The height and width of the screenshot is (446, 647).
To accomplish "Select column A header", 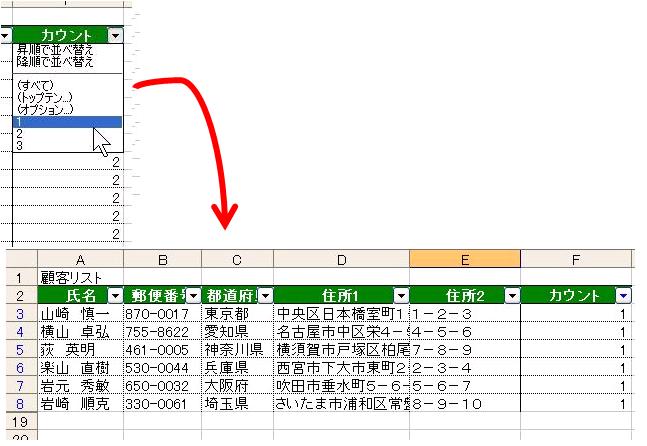I will [x=79, y=259].
